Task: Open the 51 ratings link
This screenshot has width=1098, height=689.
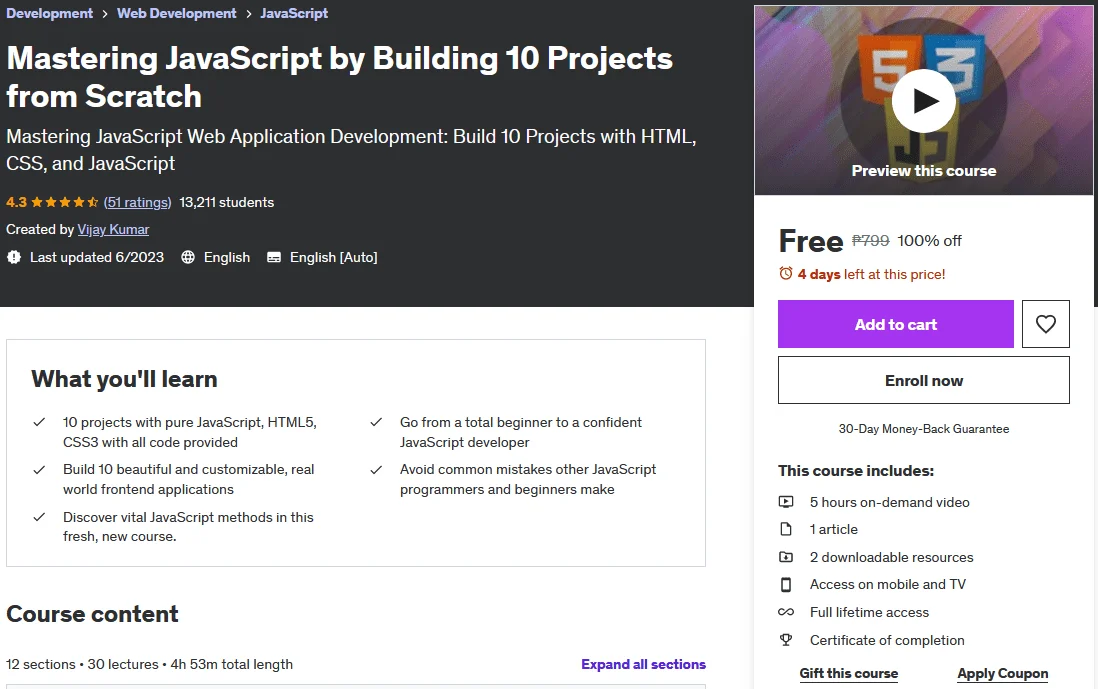Action: pyautogui.click(x=137, y=202)
